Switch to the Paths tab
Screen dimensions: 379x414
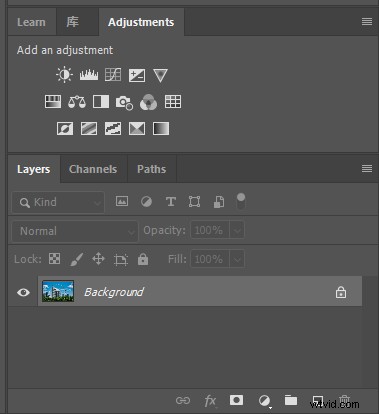coord(152,169)
